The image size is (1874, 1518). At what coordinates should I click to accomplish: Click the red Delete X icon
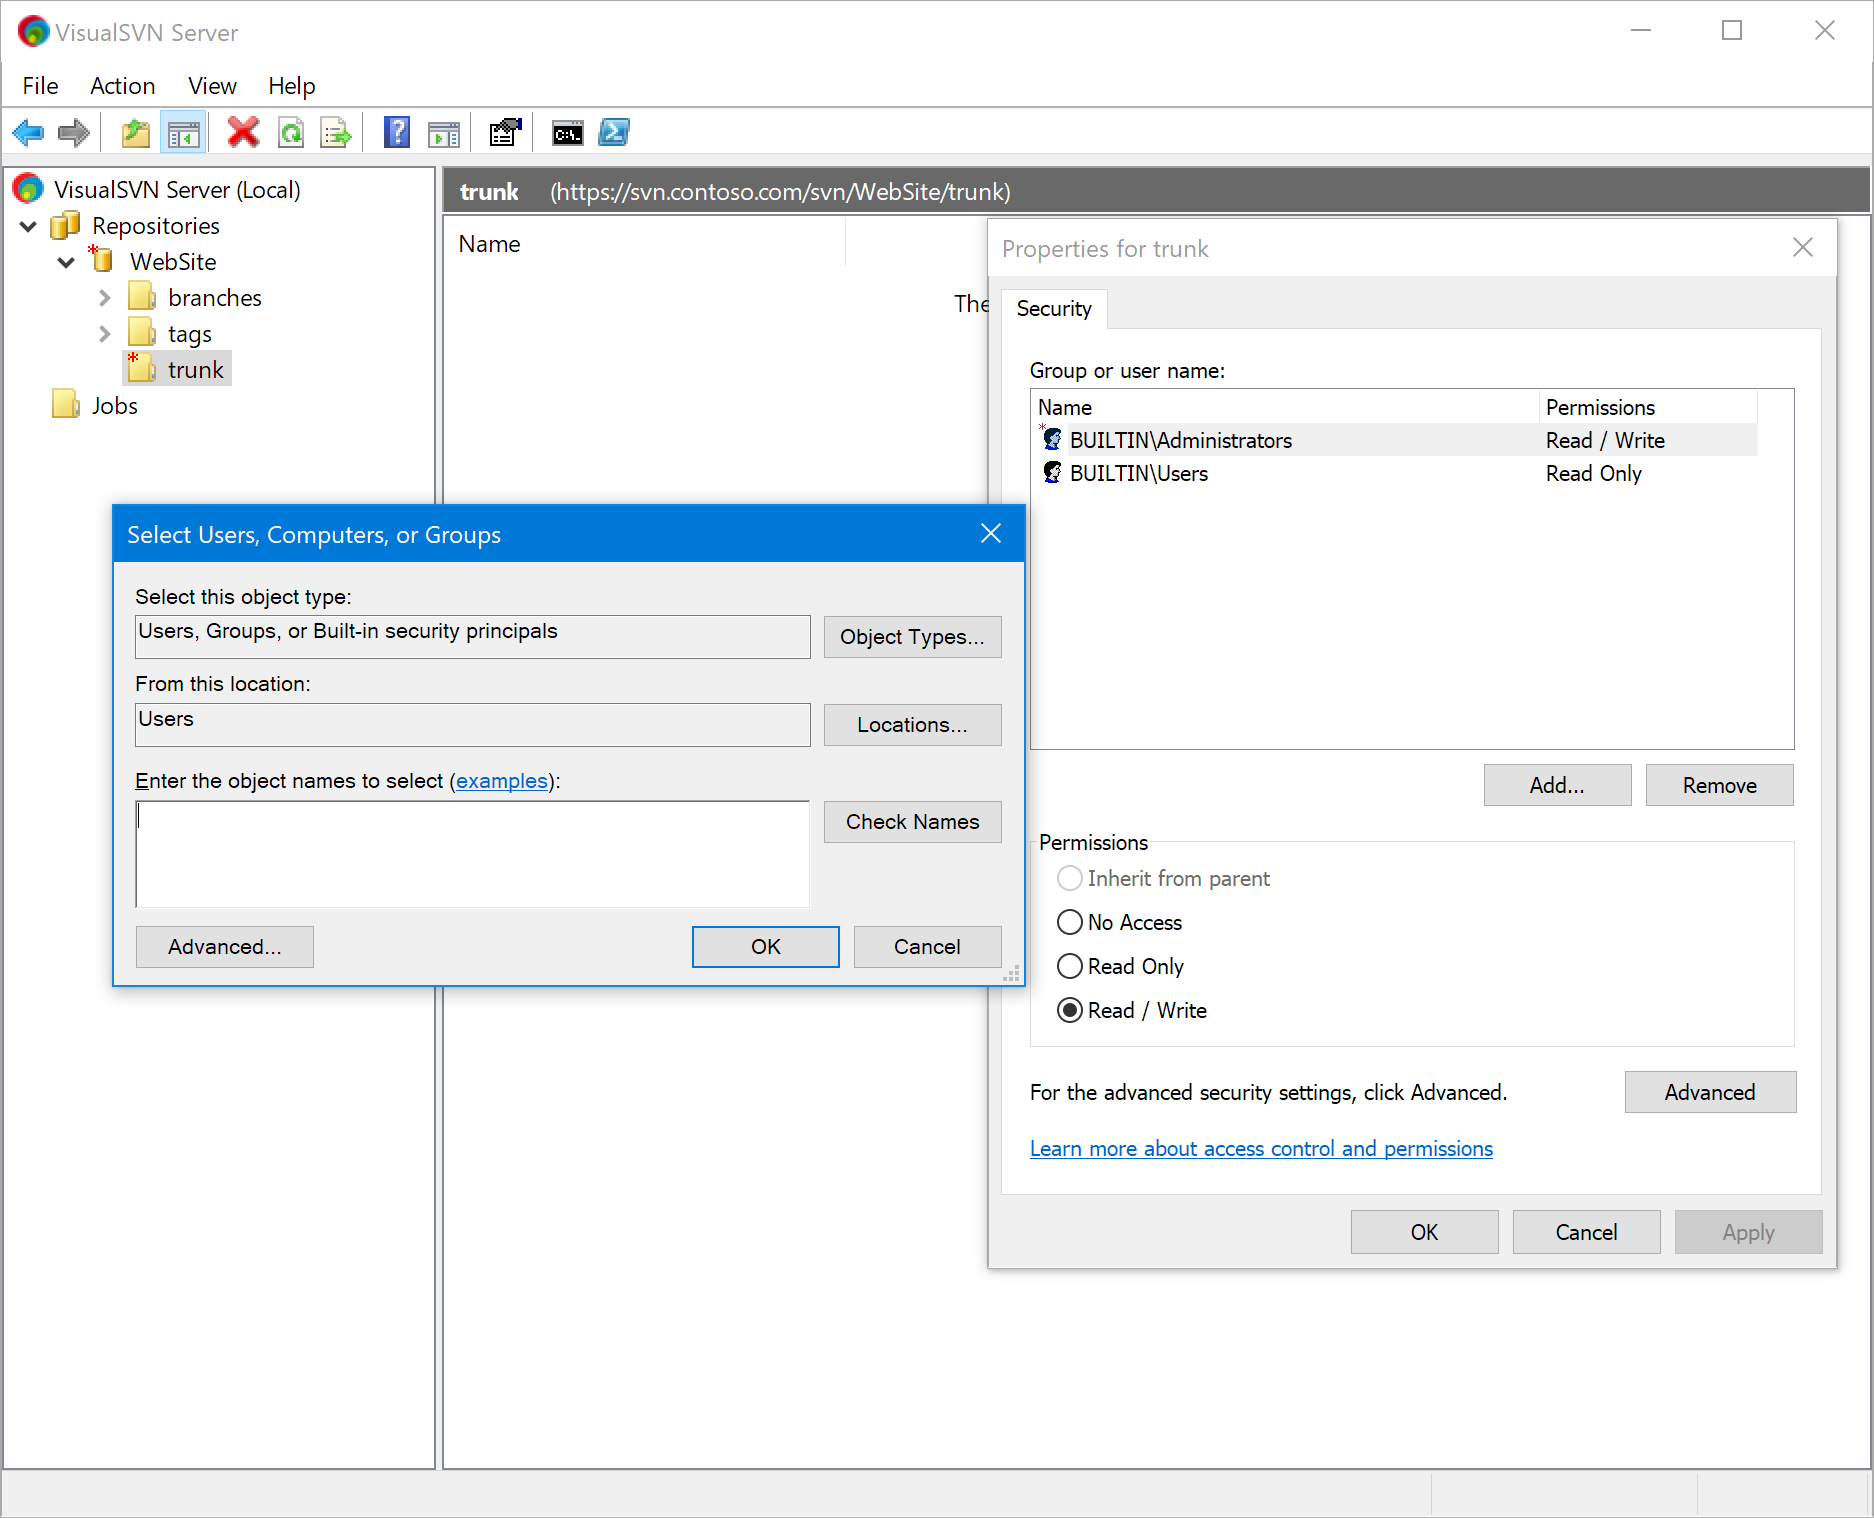coord(243,133)
